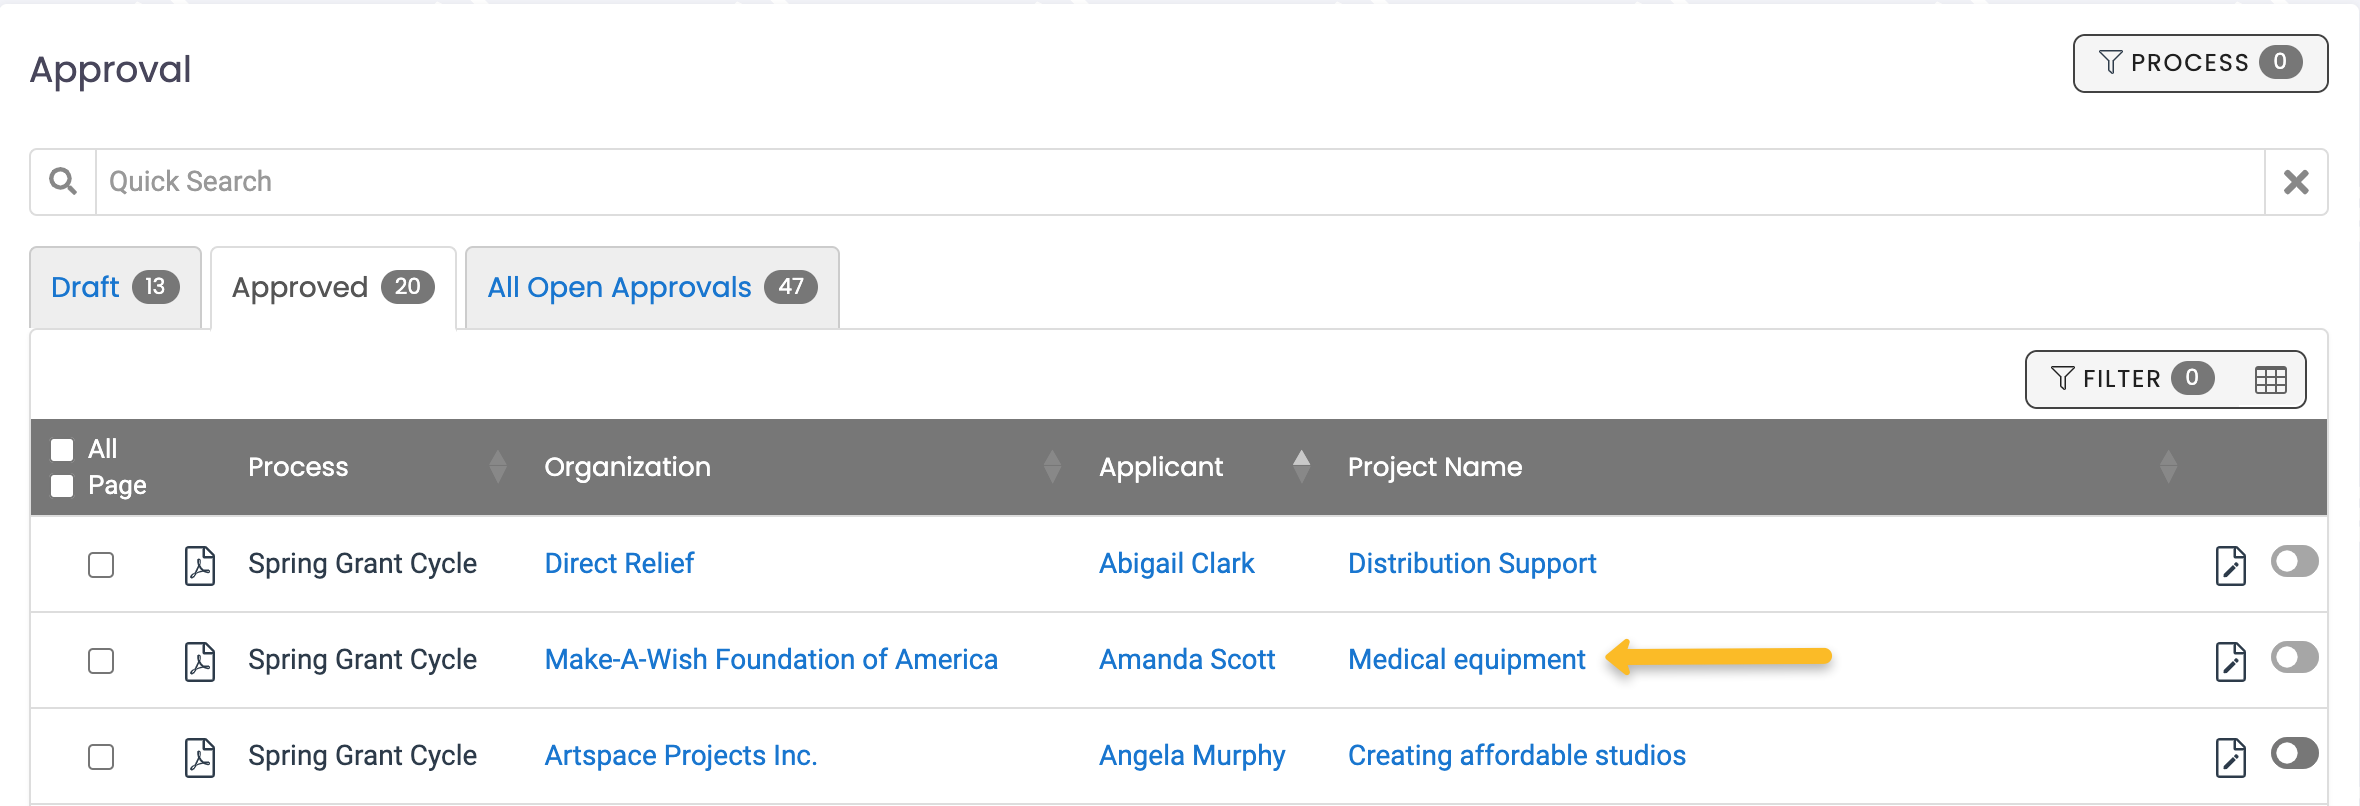Click Spring Grant Cycle in Make-A-Wish row
2360x806 pixels.
point(362,660)
